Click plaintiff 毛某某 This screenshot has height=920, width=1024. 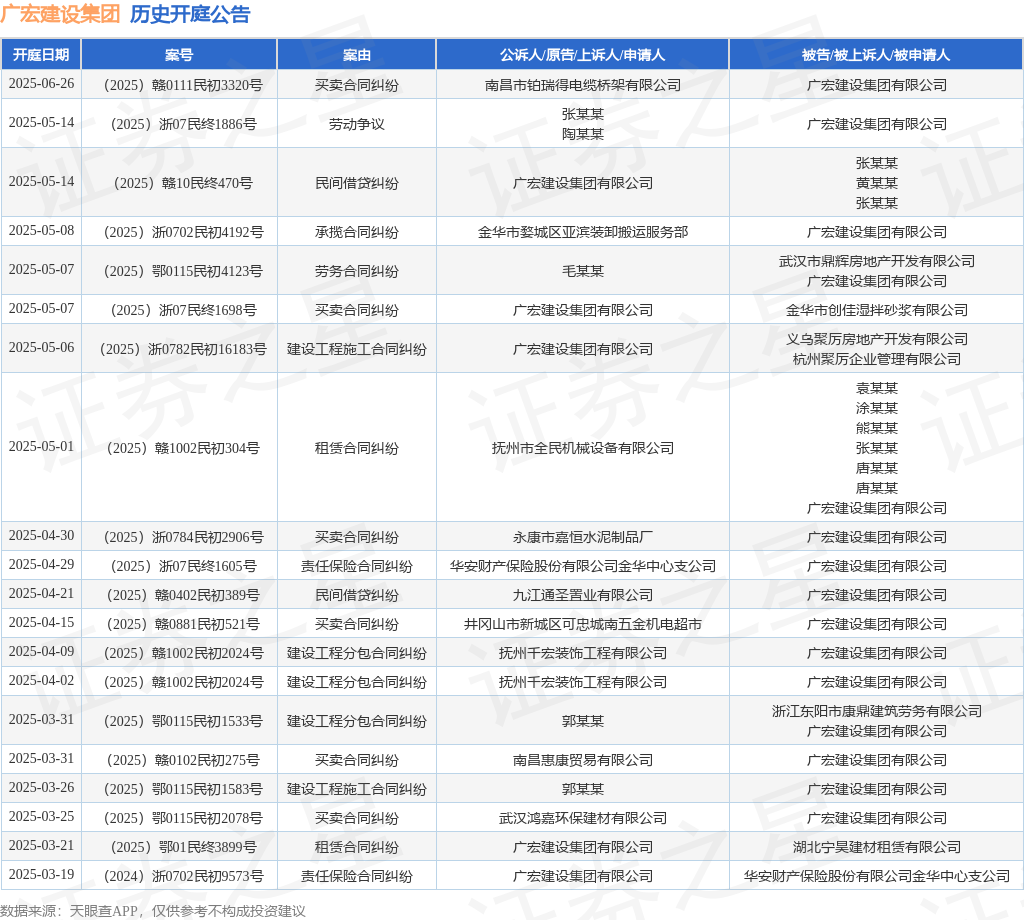pyautogui.click(x=583, y=271)
